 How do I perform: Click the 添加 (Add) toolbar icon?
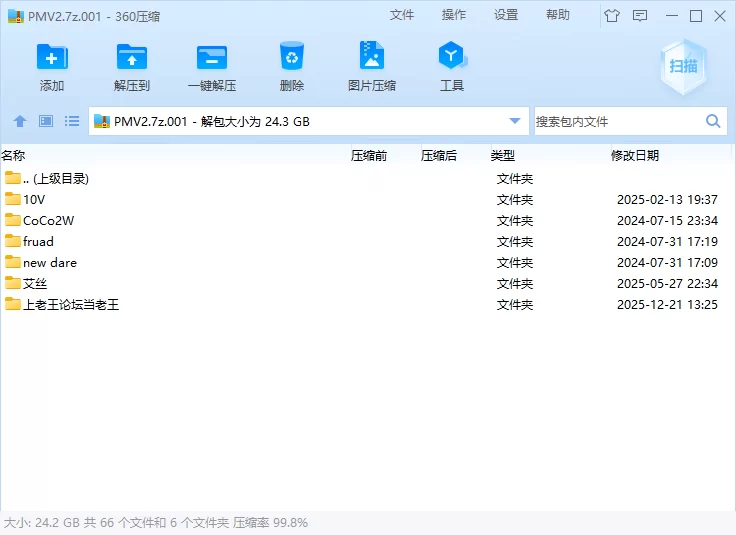(x=52, y=57)
